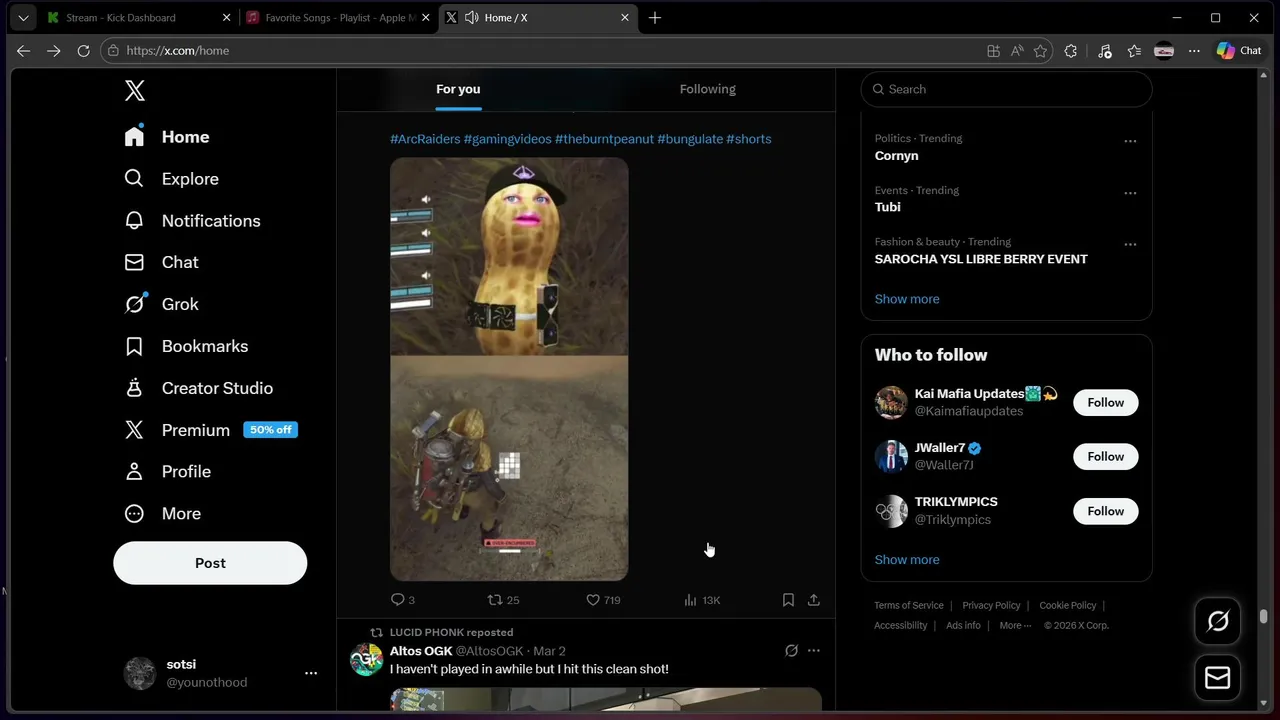Click the Altos OGK author name
1280x720 pixels.
coord(421,651)
